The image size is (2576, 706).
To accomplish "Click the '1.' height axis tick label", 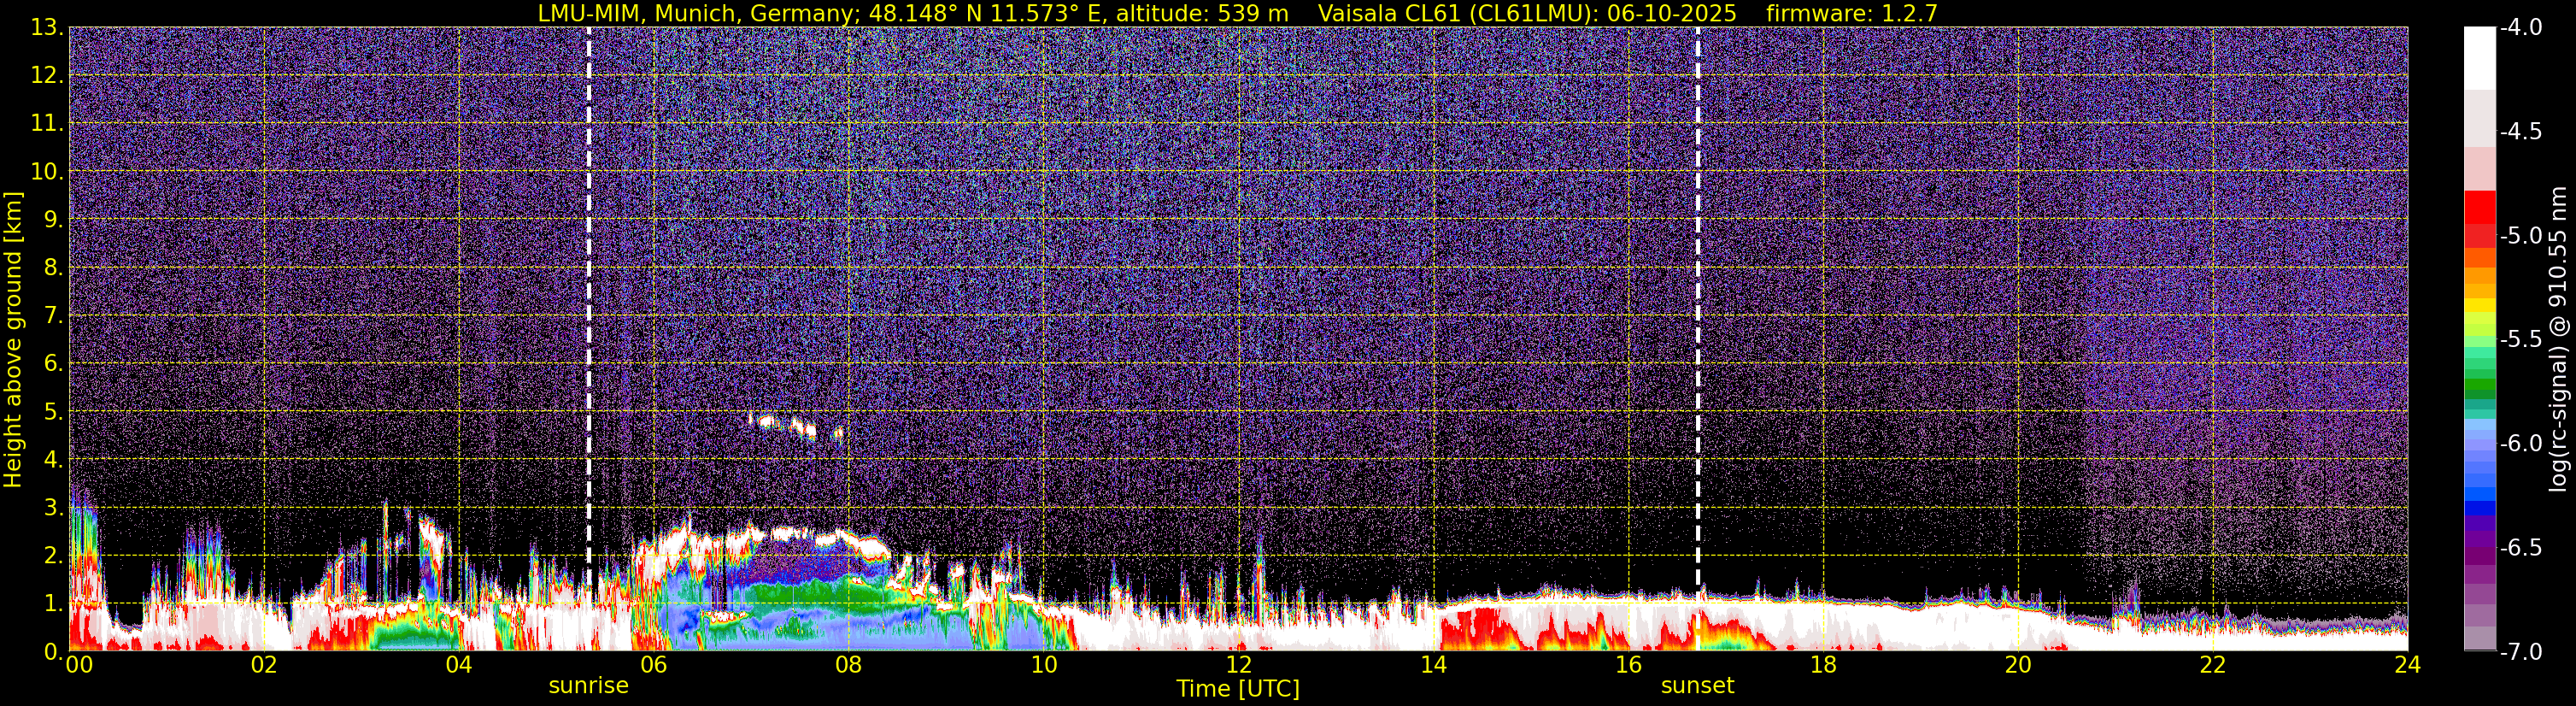I will pos(53,604).
